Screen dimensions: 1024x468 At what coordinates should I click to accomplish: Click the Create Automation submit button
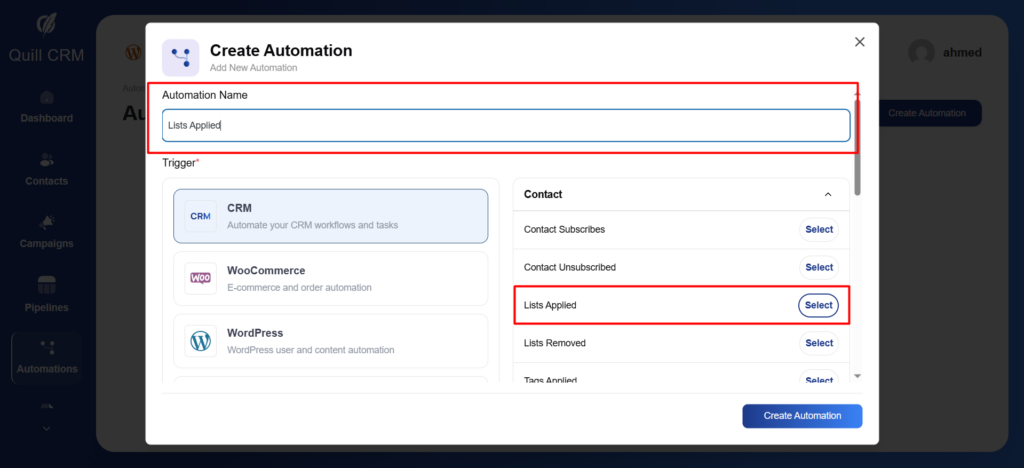[x=801, y=416]
